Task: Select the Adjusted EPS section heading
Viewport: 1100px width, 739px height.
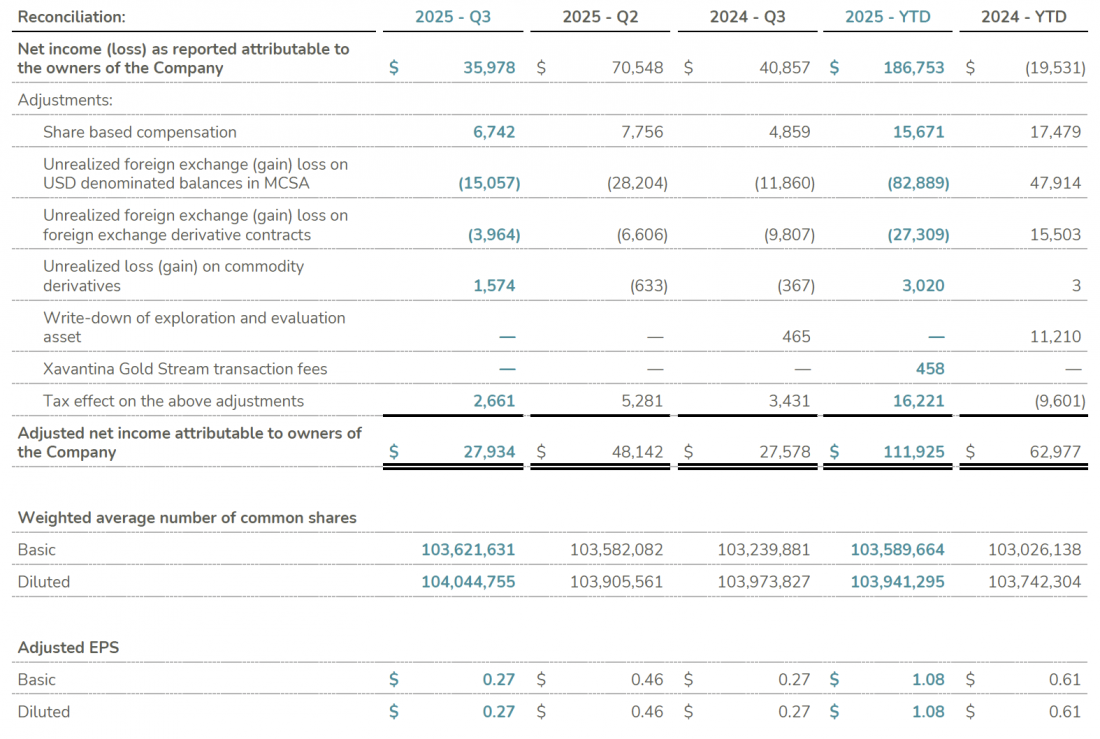Action: pyautogui.click(x=68, y=648)
